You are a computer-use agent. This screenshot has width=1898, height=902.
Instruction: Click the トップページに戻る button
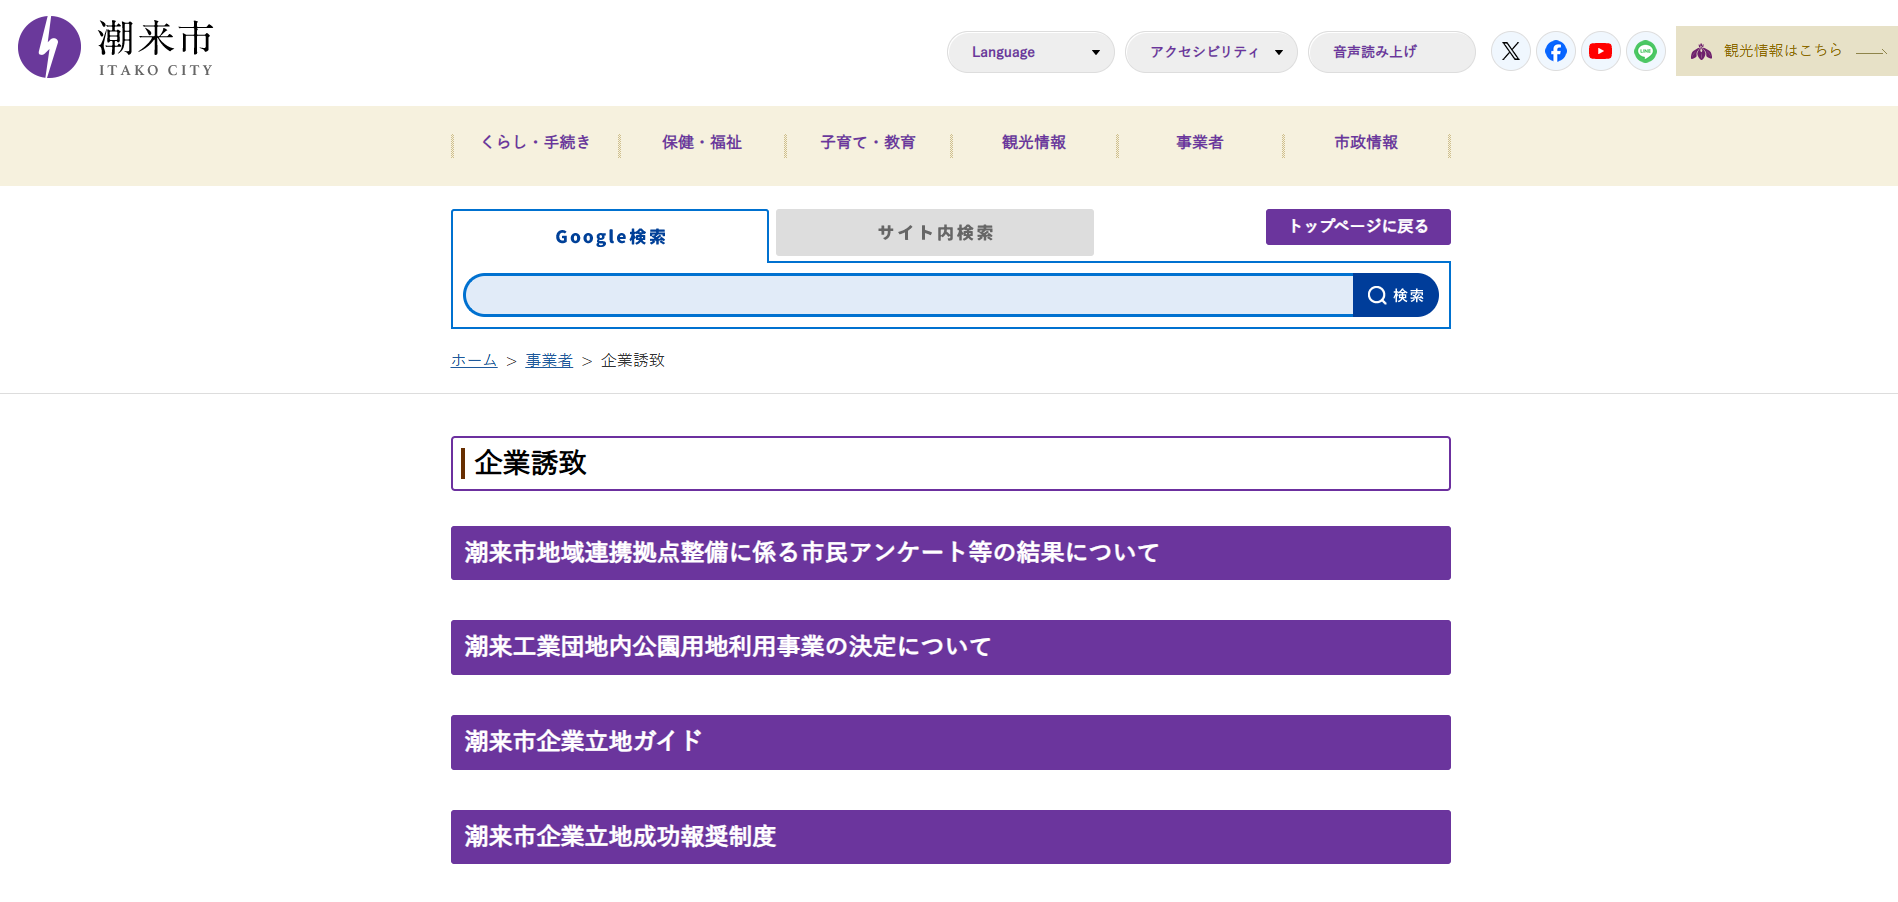click(x=1358, y=227)
